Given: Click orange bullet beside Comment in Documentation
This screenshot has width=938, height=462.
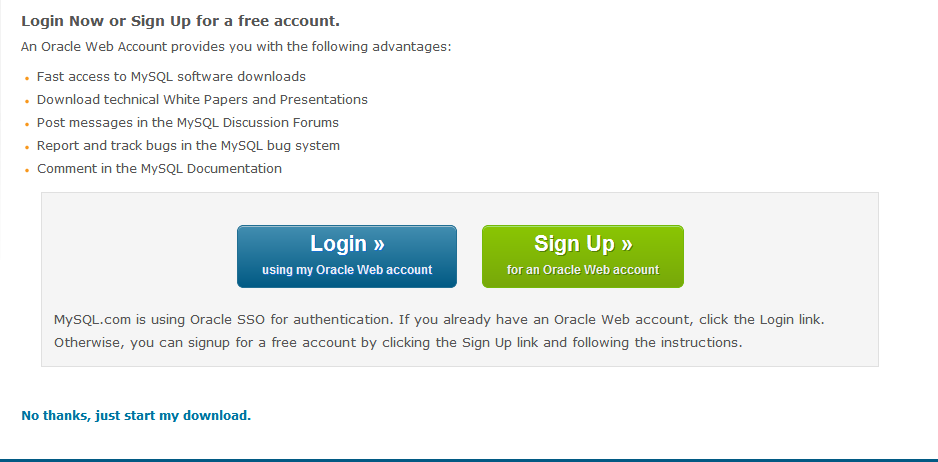Looking at the screenshot, I should pos(27,171).
